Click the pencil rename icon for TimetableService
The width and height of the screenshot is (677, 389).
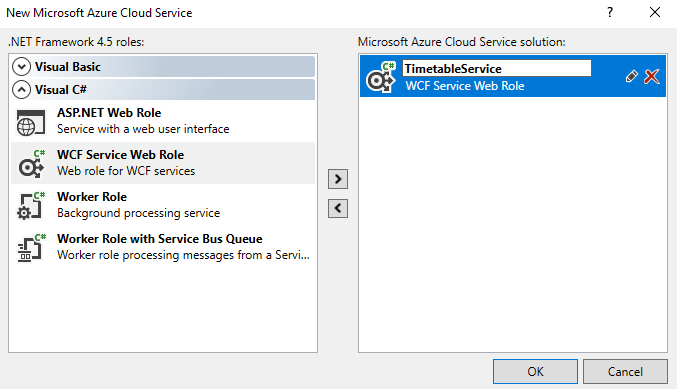tap(631, 76)
